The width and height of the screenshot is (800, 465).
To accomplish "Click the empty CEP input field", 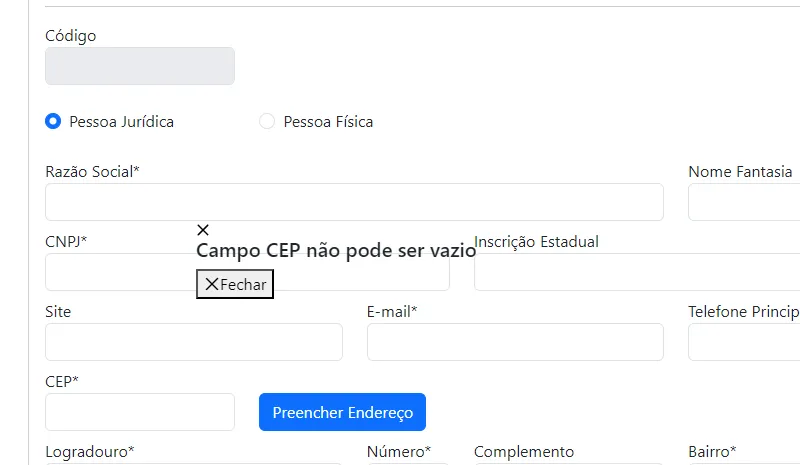I will (140, 412).
